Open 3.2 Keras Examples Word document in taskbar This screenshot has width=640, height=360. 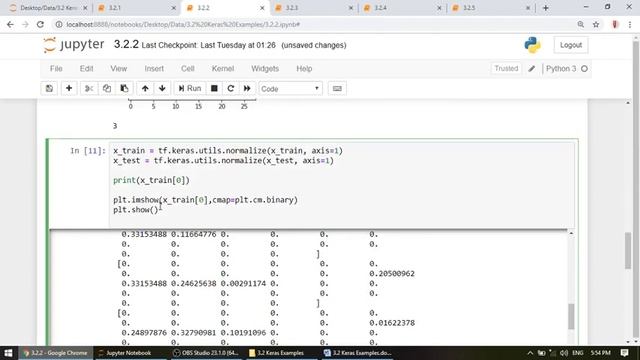pyautogui.click(x=358, y=353)
